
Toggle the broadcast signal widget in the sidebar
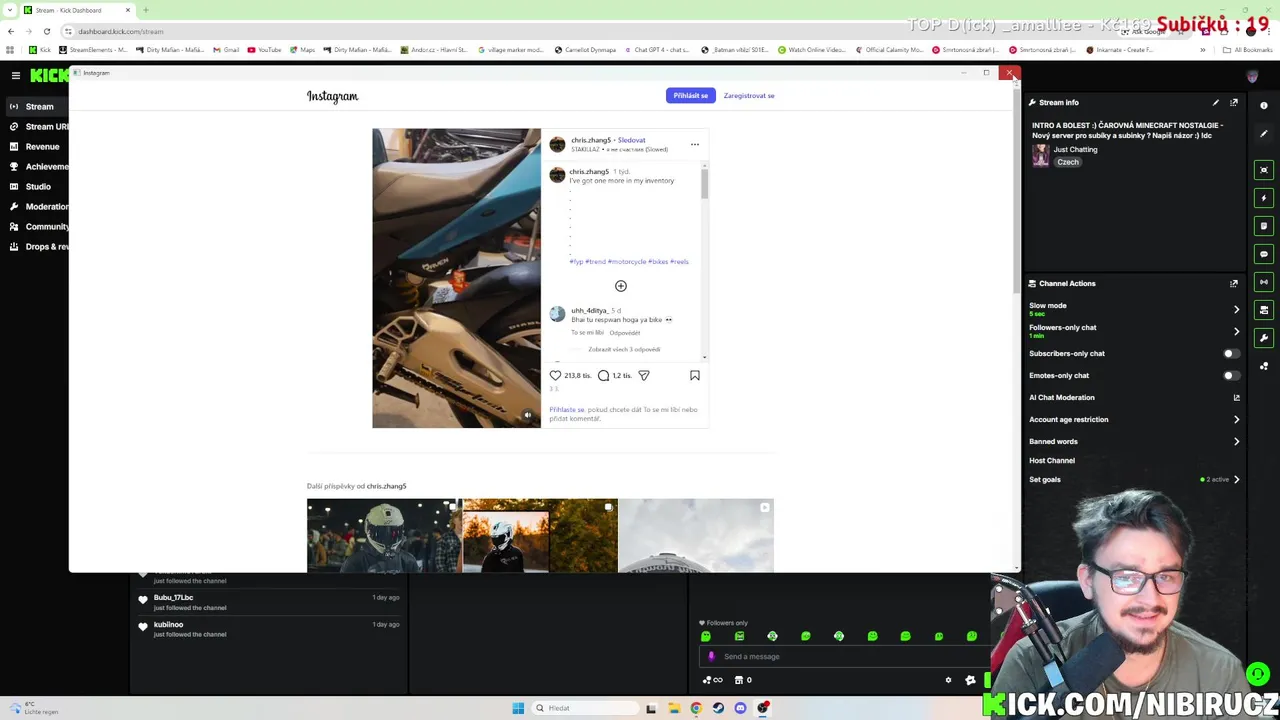tap(1264, 282)
